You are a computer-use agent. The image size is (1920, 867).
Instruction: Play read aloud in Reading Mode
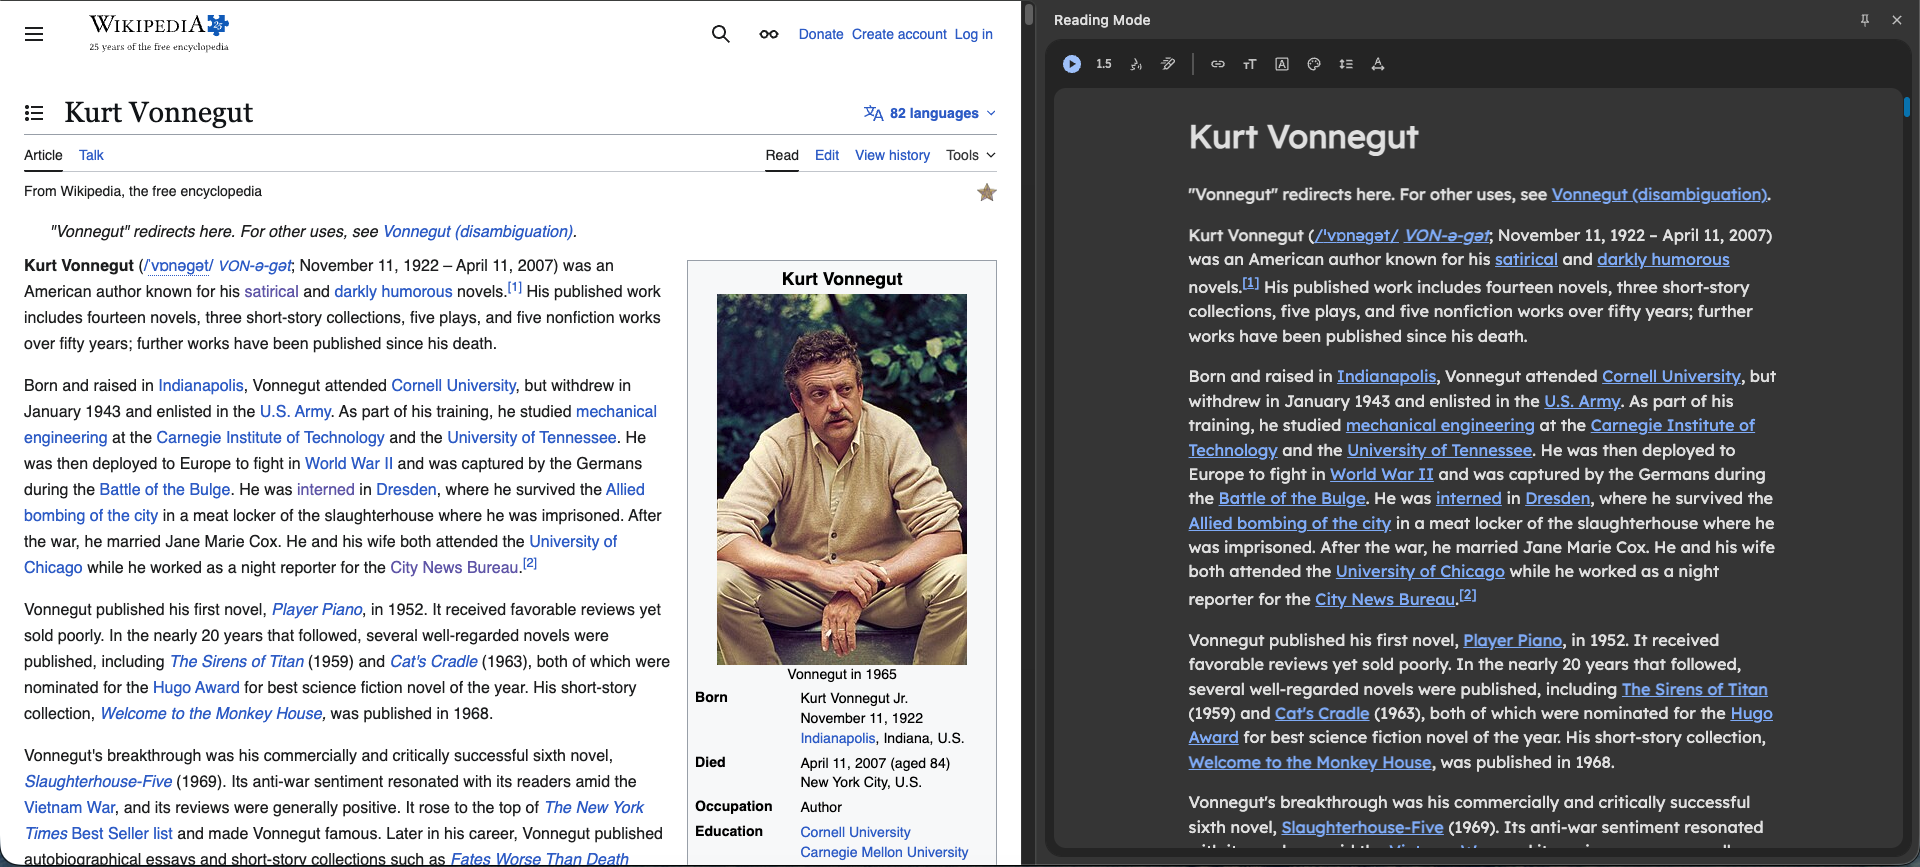click(x=1071, y=64)
